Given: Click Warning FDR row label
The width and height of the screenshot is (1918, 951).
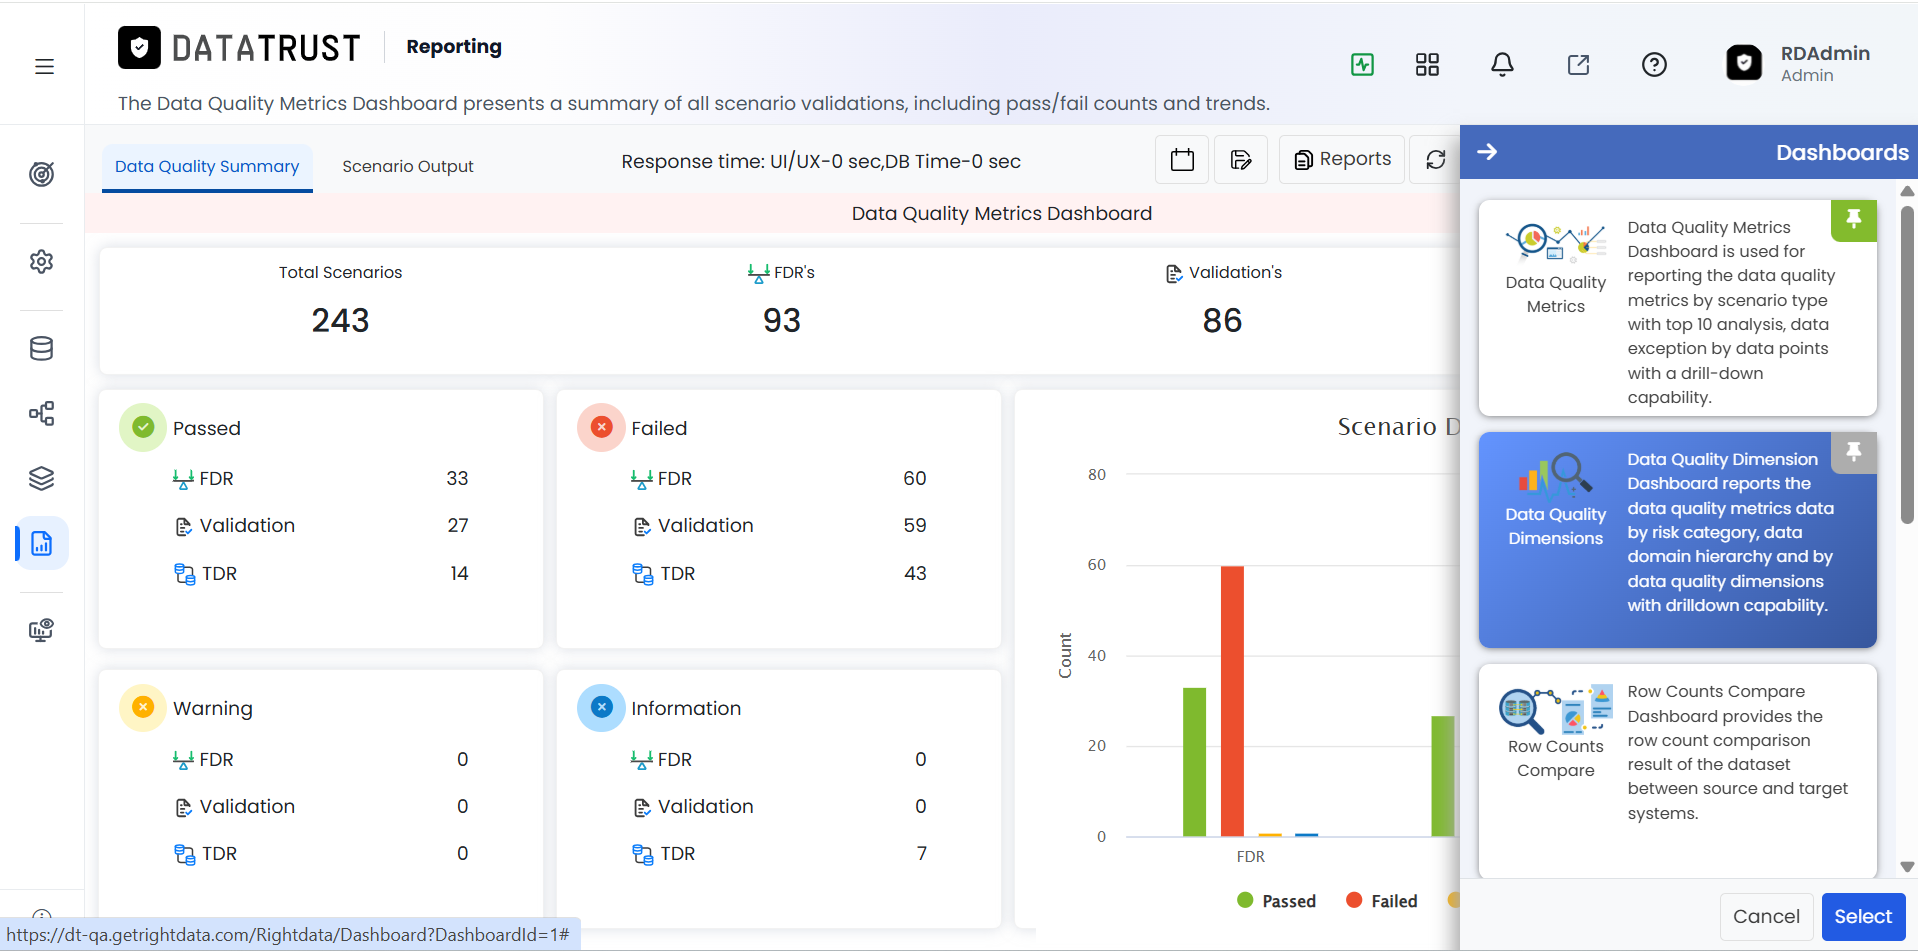Looking at the screenshot, I should pyautogui.click(x=216, y=759).
